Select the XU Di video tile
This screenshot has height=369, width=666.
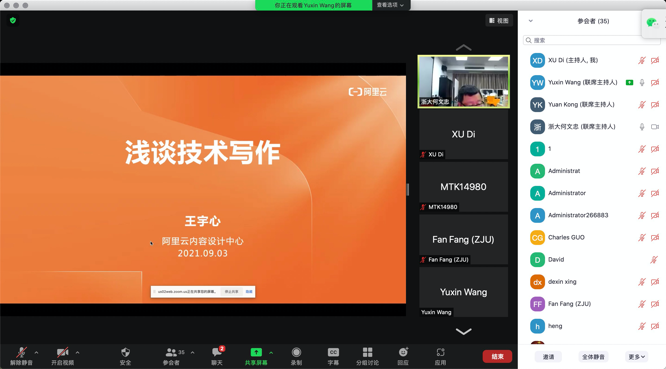coord(463,134)
